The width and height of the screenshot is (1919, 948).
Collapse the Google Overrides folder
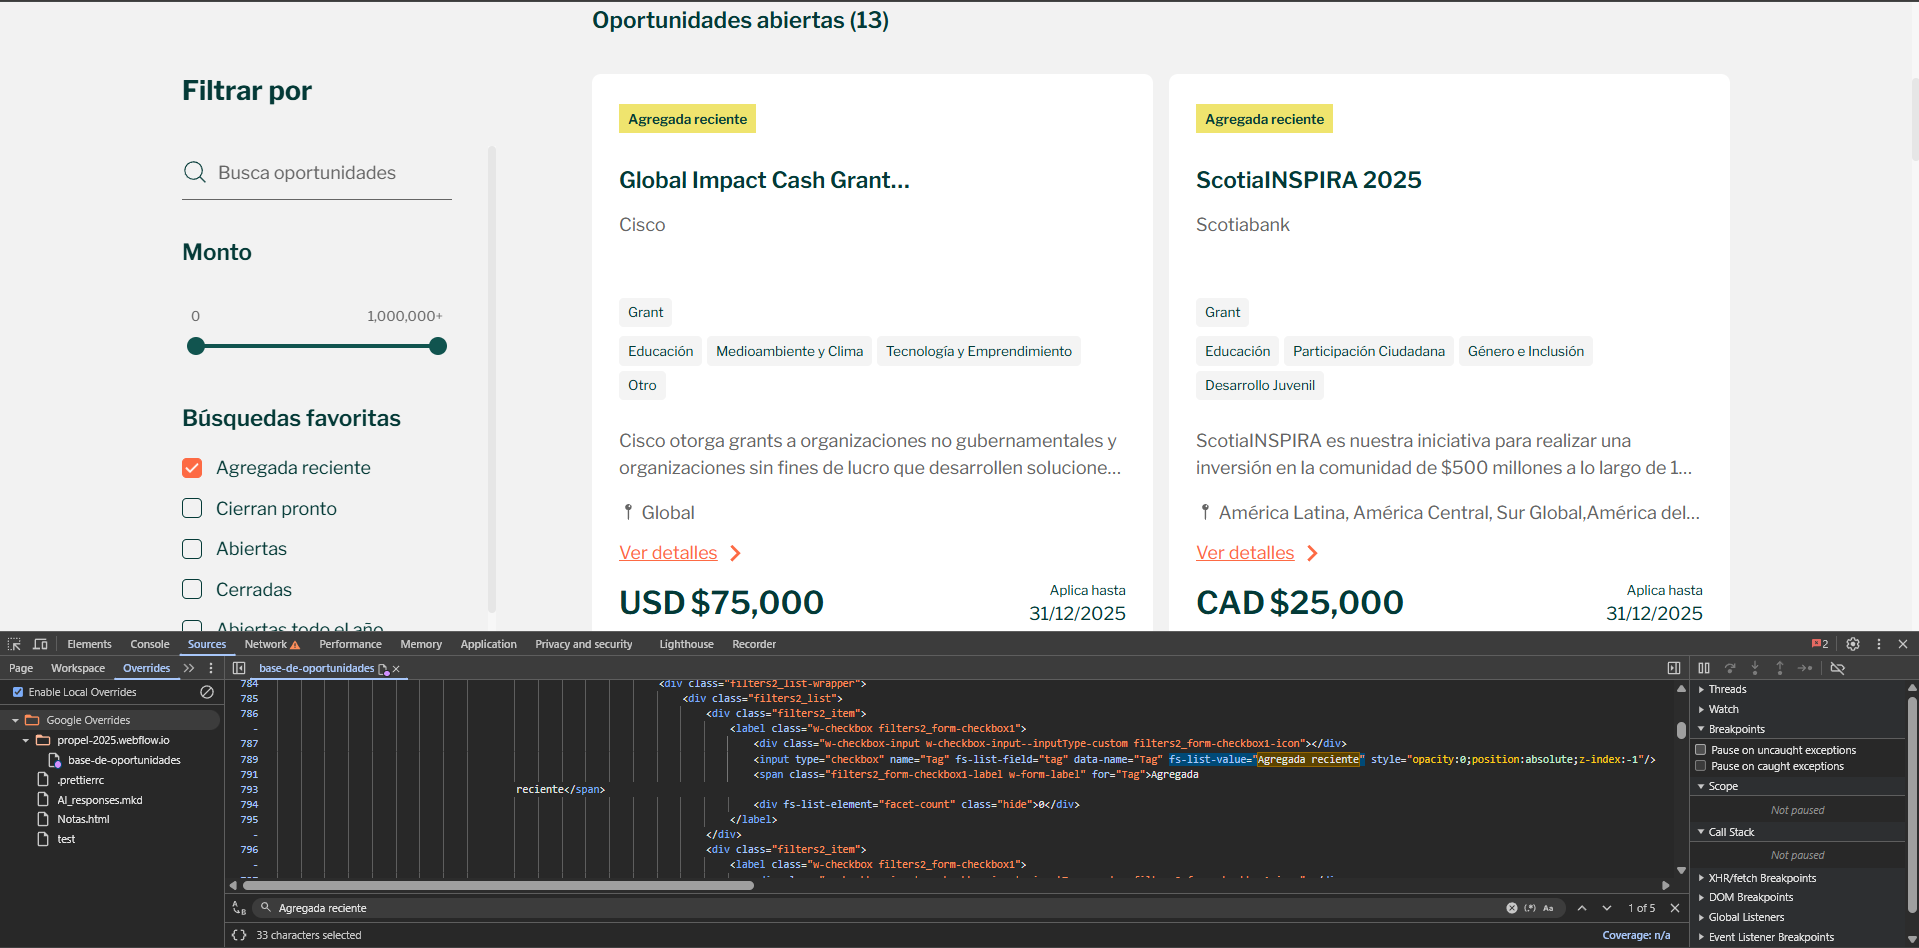(15, 720)
